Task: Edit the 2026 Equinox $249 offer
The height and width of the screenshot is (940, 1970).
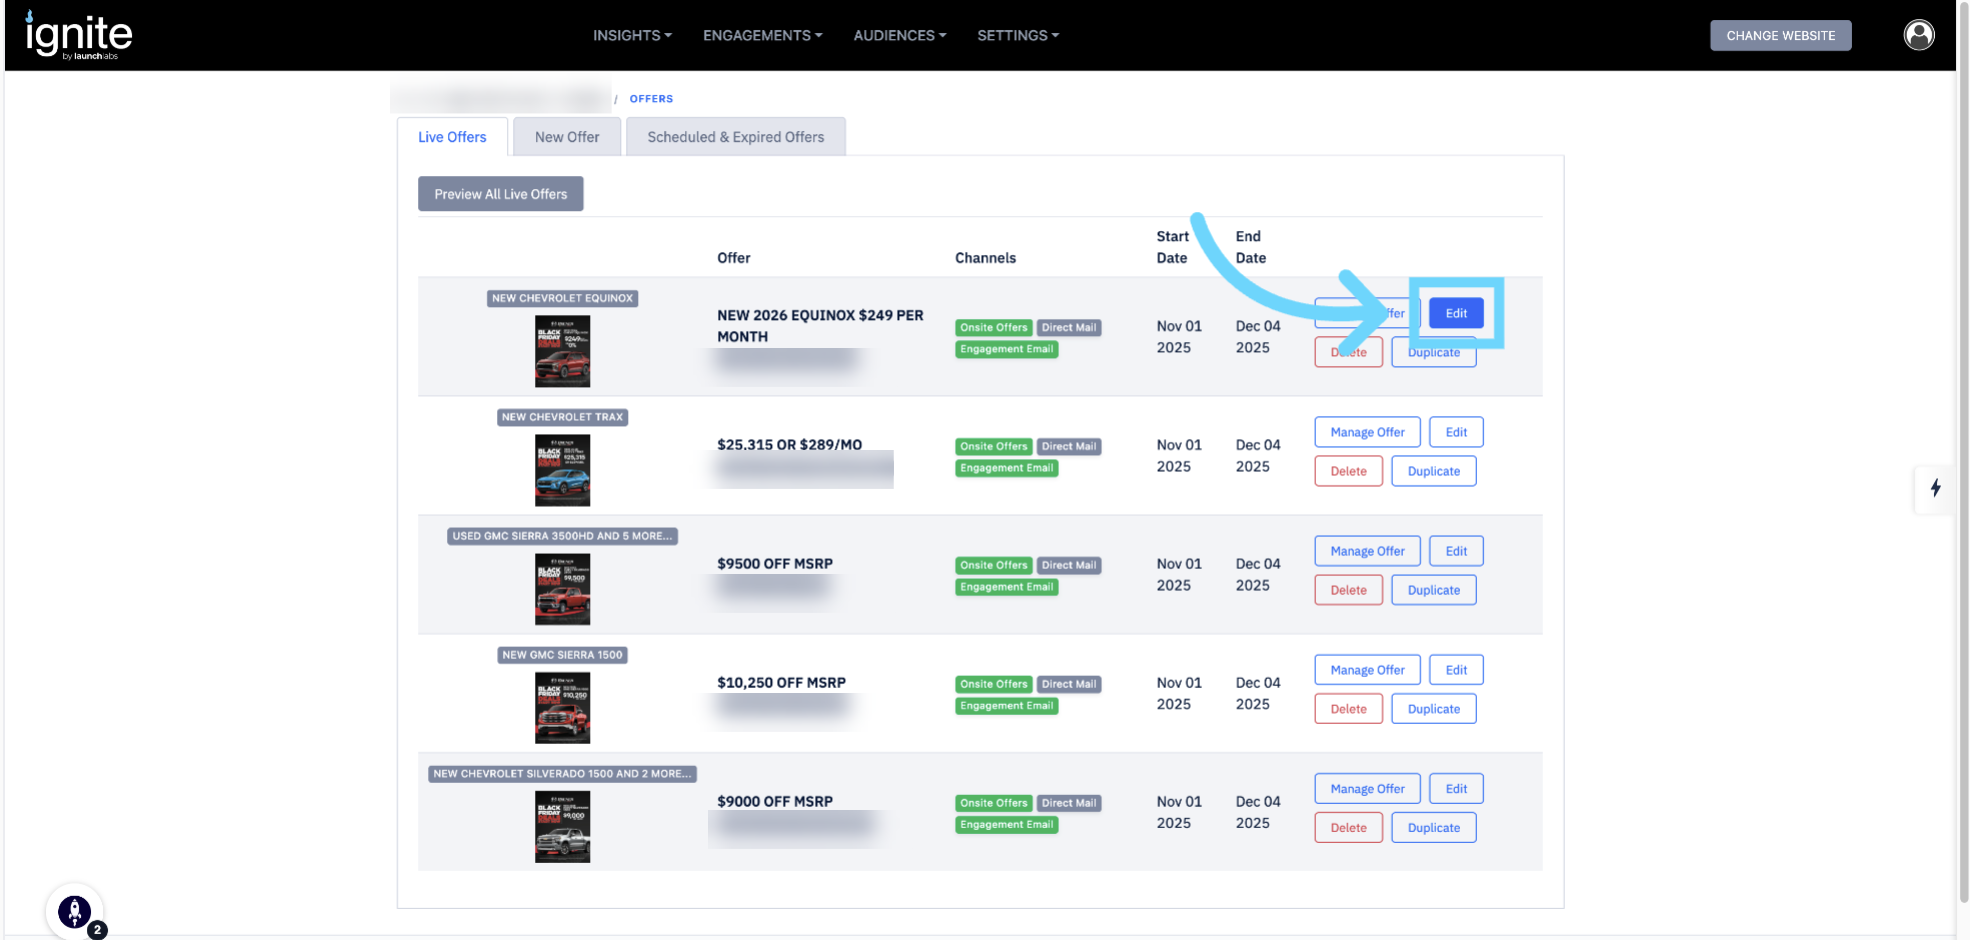Action: (1456, 313)
